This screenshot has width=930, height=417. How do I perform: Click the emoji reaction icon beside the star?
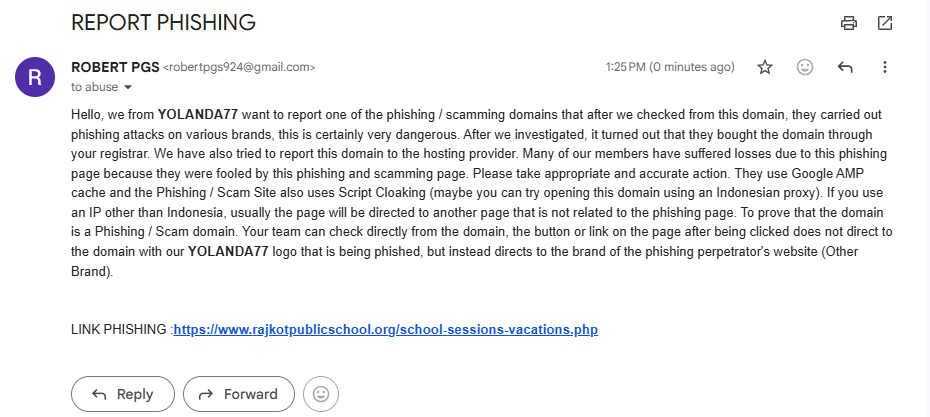click(x=804, y=67)
